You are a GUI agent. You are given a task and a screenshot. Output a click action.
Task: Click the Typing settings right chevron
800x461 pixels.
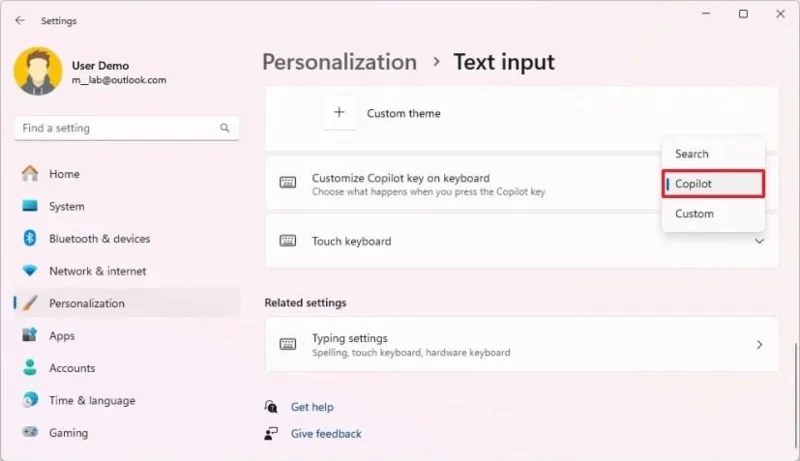click(759, 345)
